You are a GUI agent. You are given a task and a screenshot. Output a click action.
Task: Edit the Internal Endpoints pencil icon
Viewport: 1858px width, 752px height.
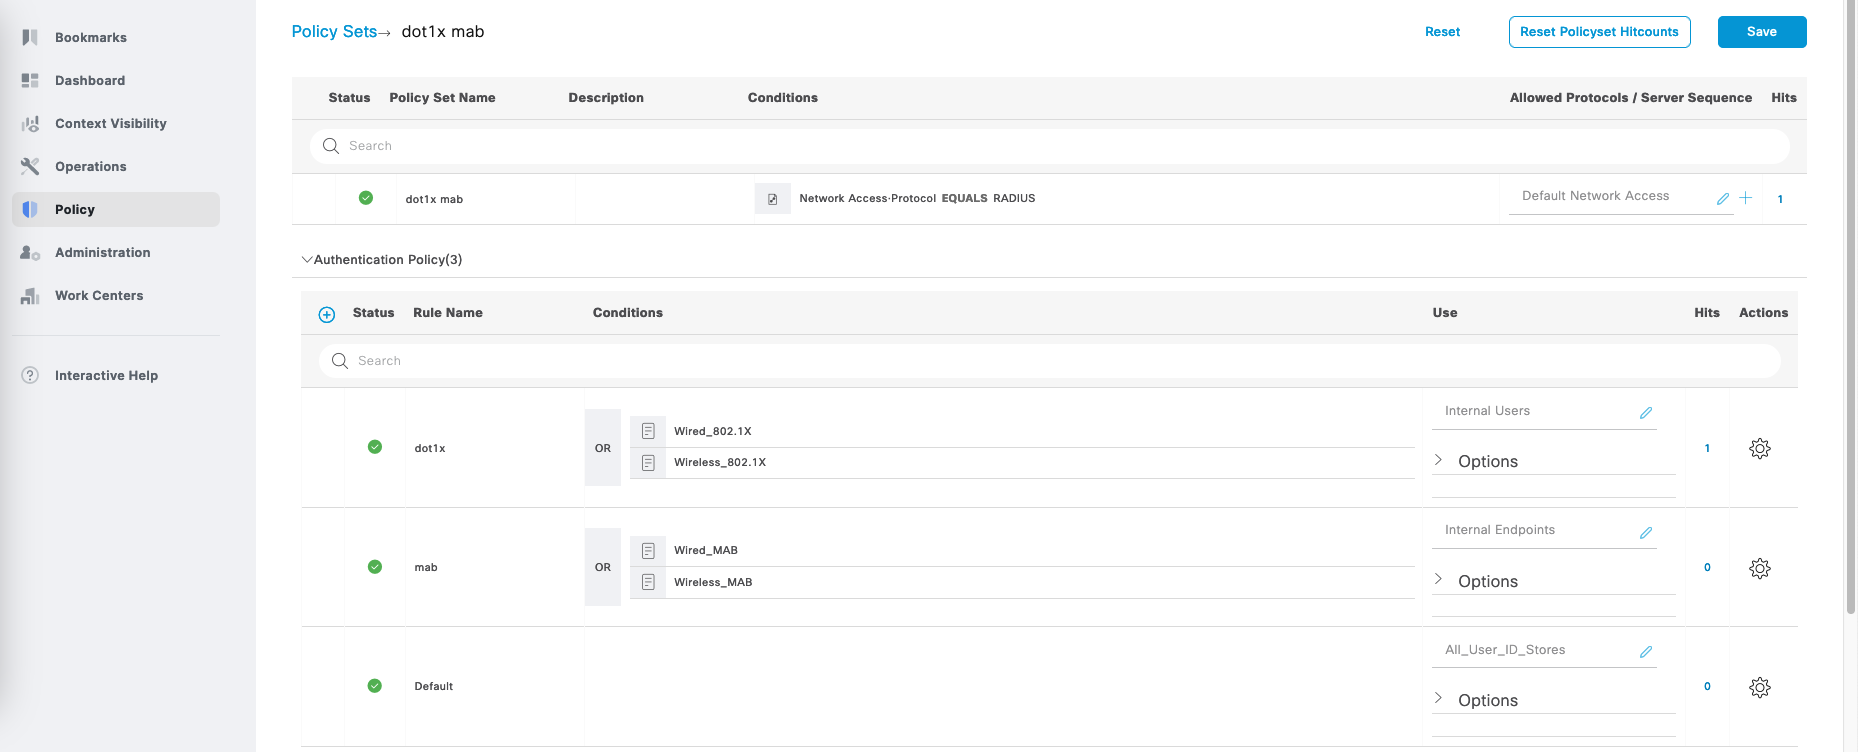click(x=1645, y=533)
